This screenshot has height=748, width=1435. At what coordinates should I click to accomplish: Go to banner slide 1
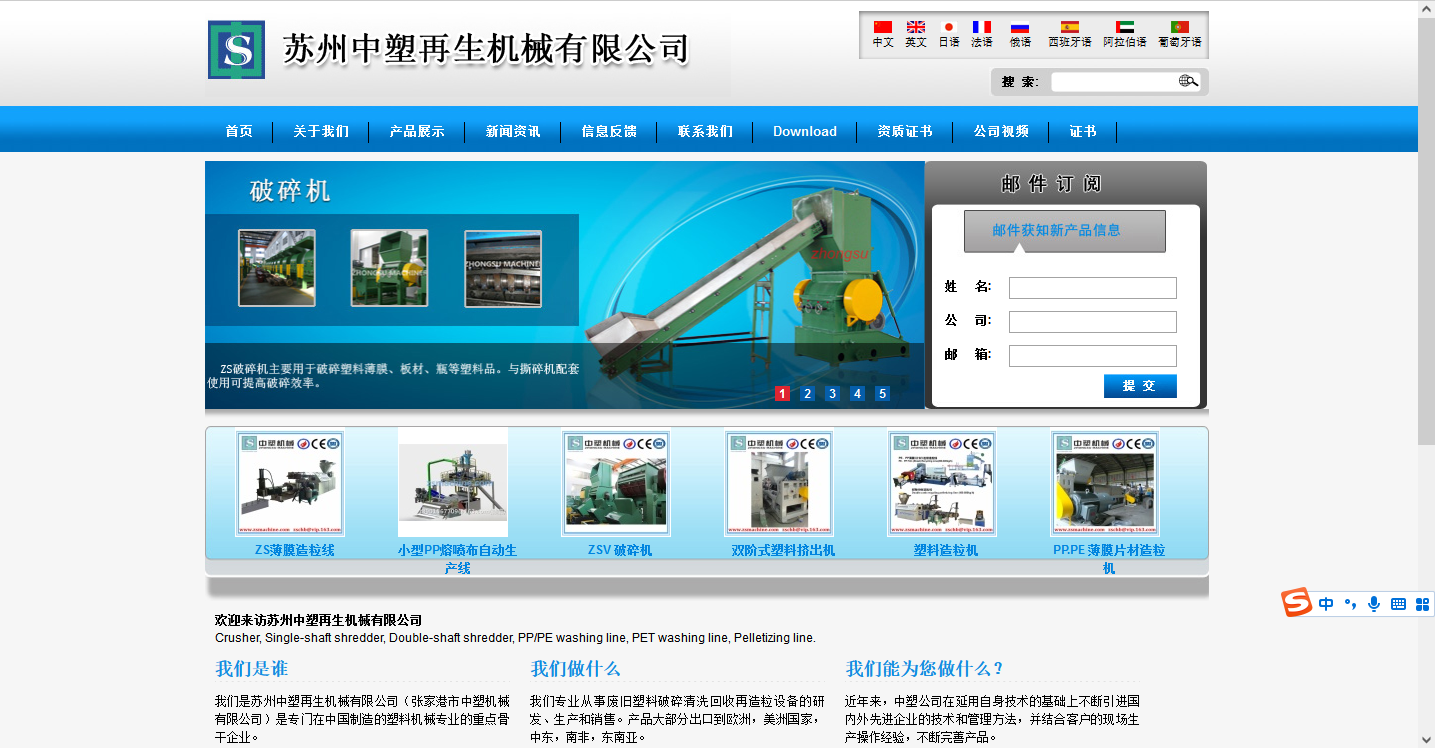pos(782,393)
